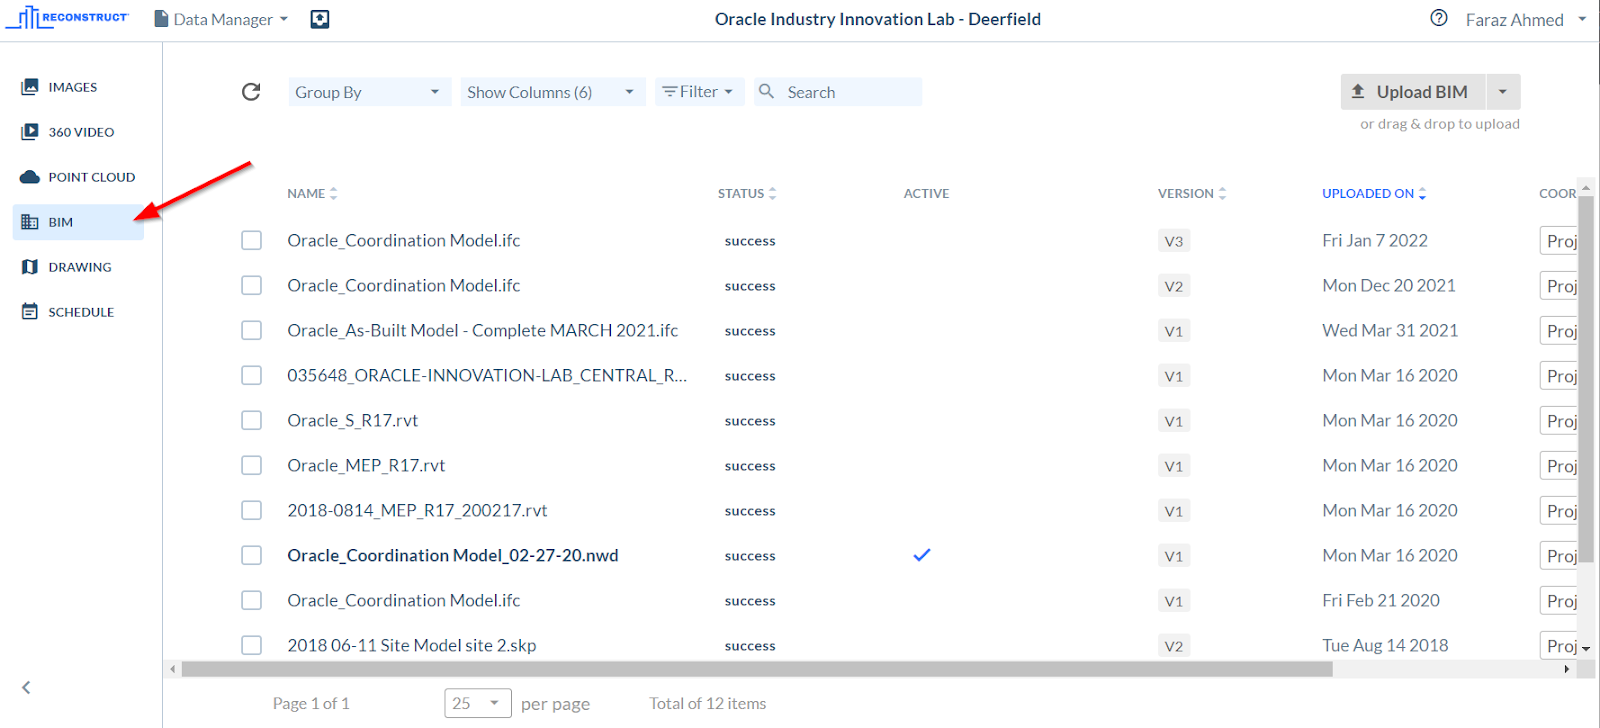The height and width of the screenshot is (728, 1600).
Task: Refresh the BIM file list
Action: click(x=251, y=92)
